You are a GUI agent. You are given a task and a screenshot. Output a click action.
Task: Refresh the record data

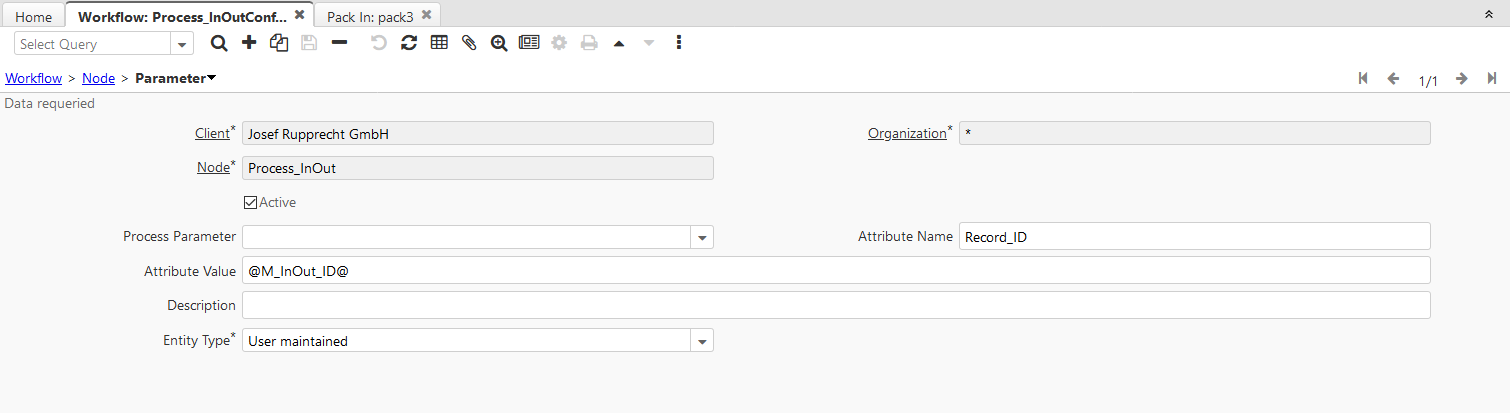(408, 43)
